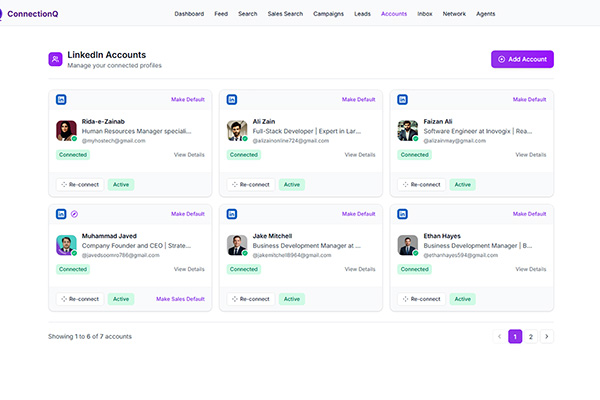The image size is (600, 400).
Task: Select pagination page 1
Action: 515,336
